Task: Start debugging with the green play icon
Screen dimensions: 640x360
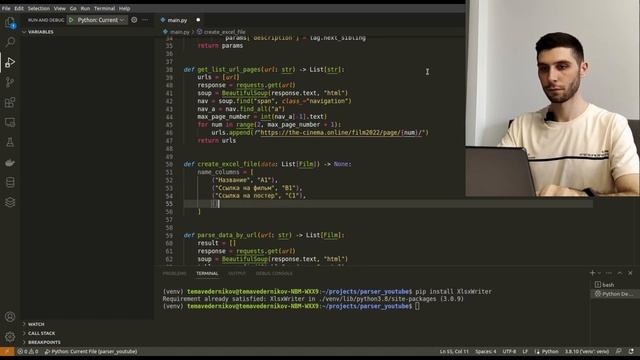Action: (x=71, y=20)
